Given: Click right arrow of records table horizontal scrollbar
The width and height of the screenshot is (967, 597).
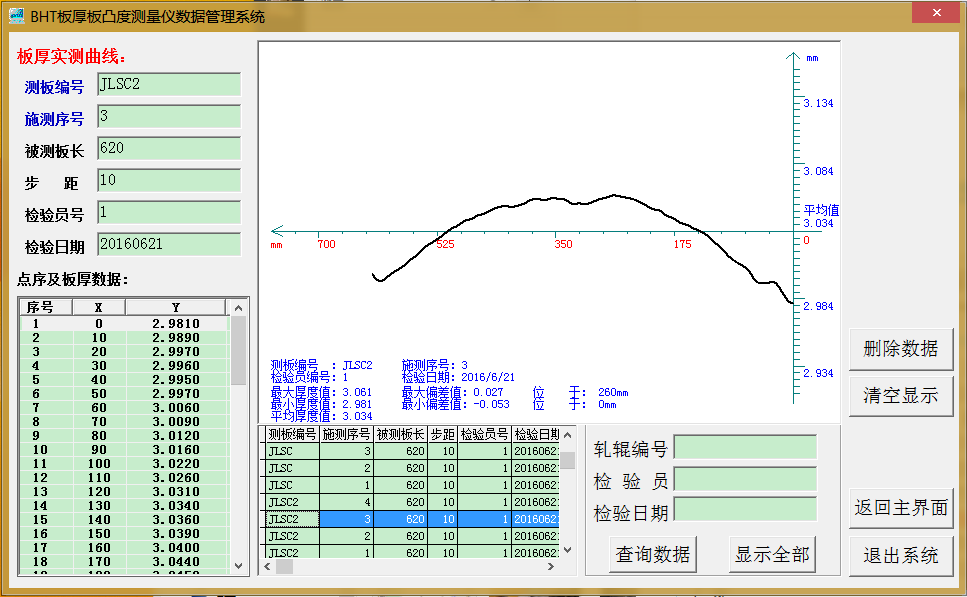Looking at the screenshot, I should [x=550, y=566].
